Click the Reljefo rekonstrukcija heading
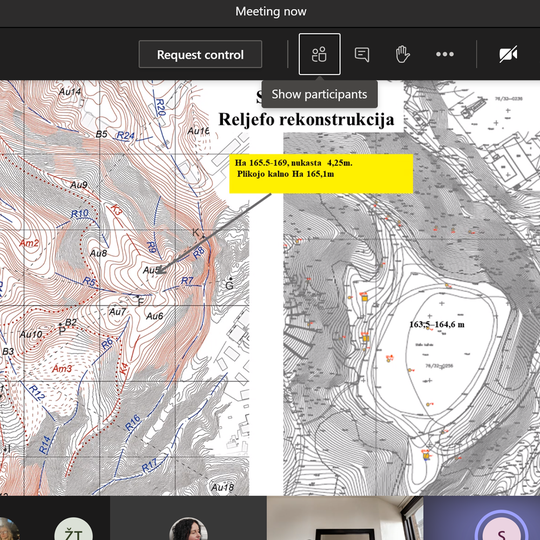The height and width of the screenshot is (540, 540). (307, 120)
